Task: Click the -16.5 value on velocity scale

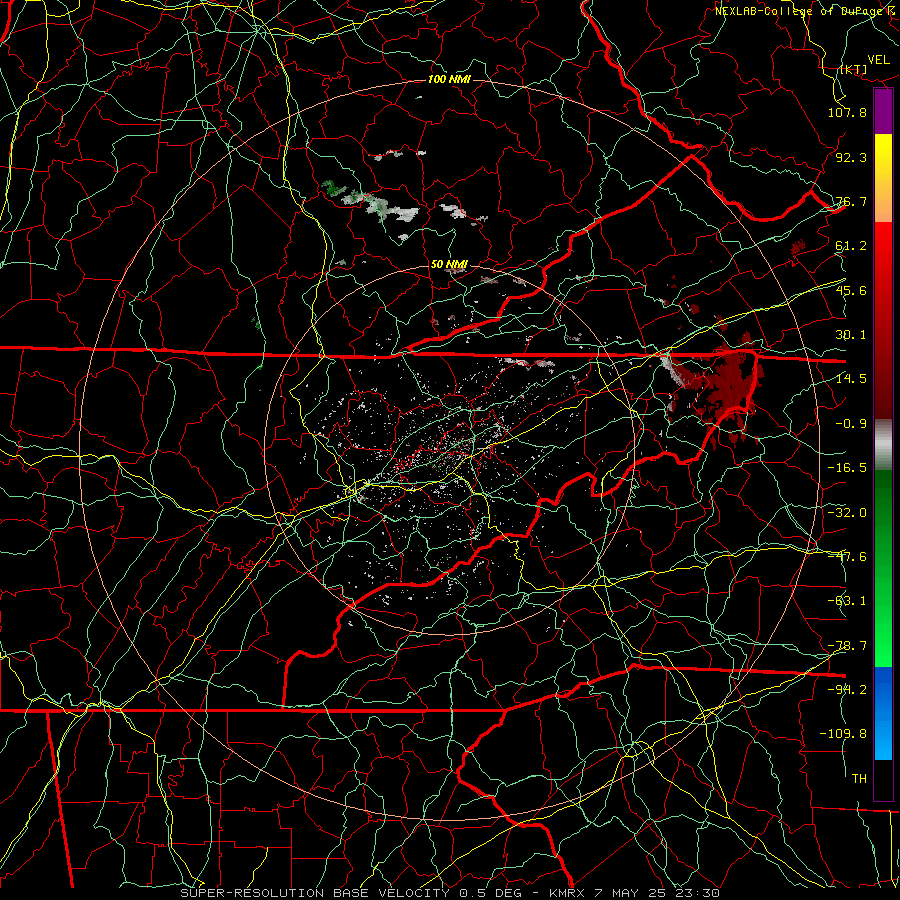Action: [x=847, y=468]
